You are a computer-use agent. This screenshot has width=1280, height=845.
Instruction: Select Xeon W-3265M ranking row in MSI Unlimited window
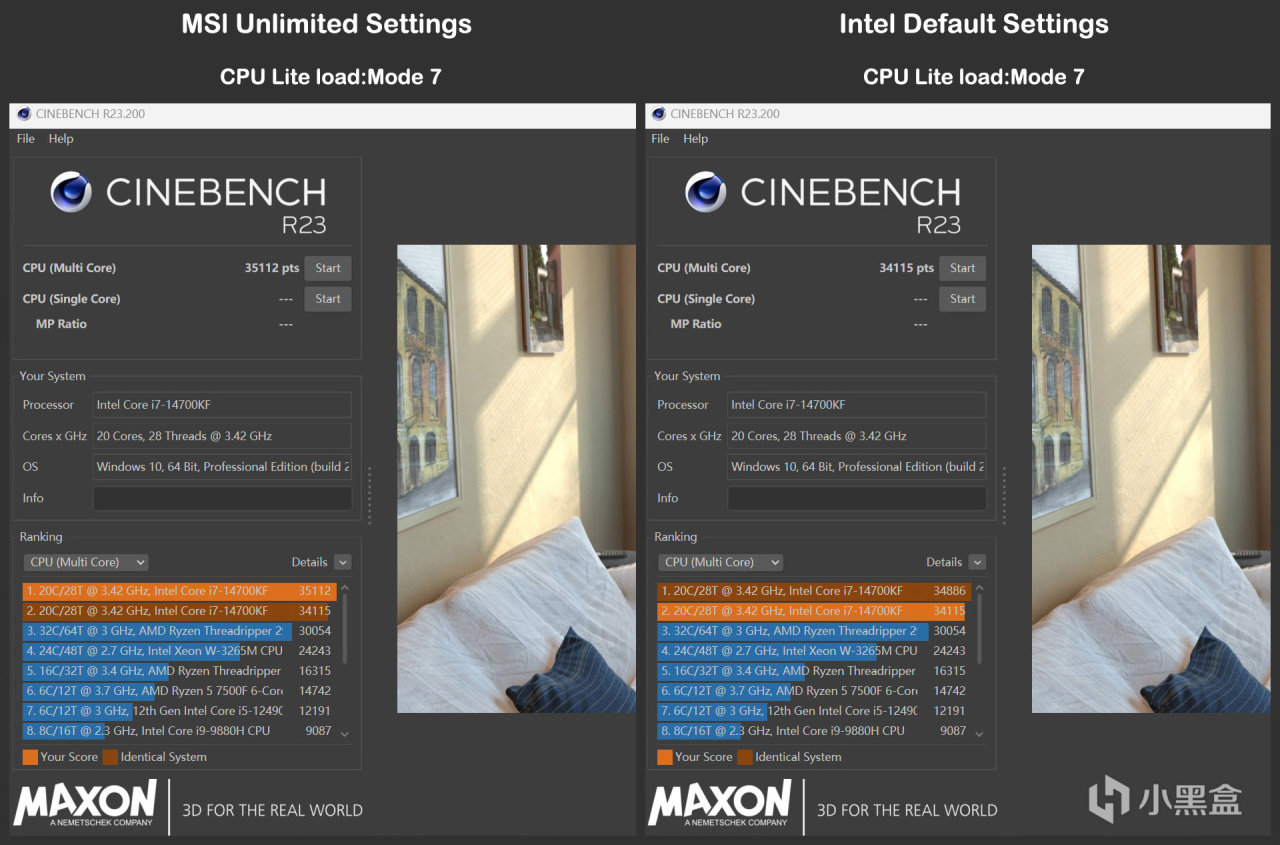pyautogui.click(x=178, y=651)
